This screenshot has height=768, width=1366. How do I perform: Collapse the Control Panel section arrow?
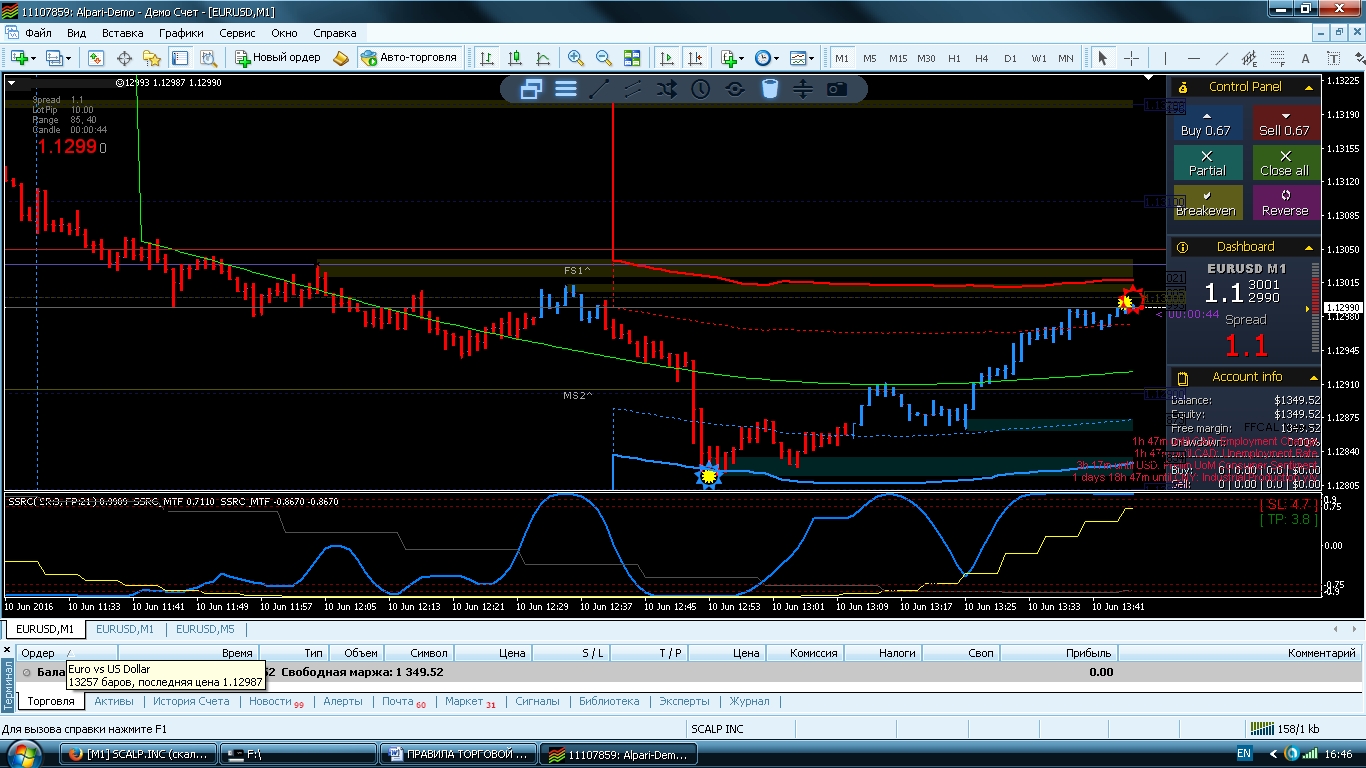1309,88
